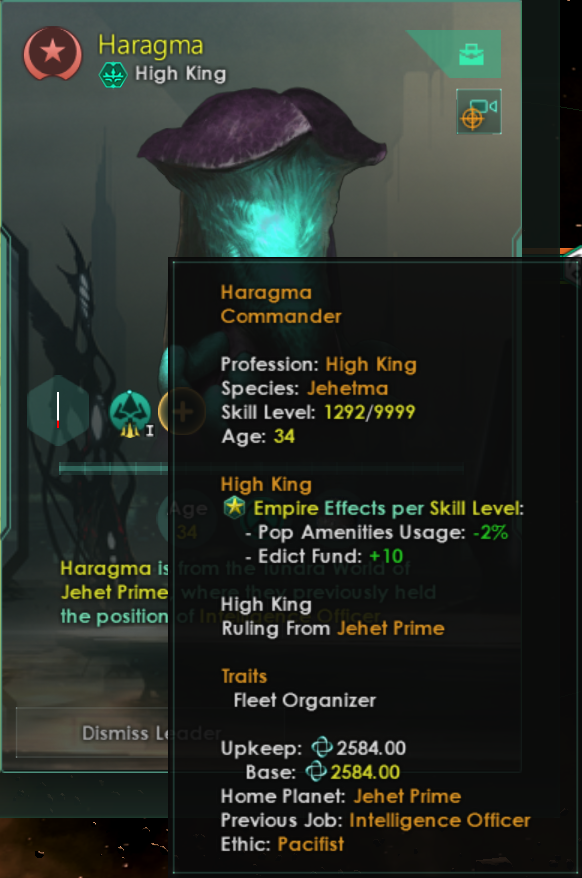
Task: Click Jehet Prime after Ruling From
Action: (390, 628)
